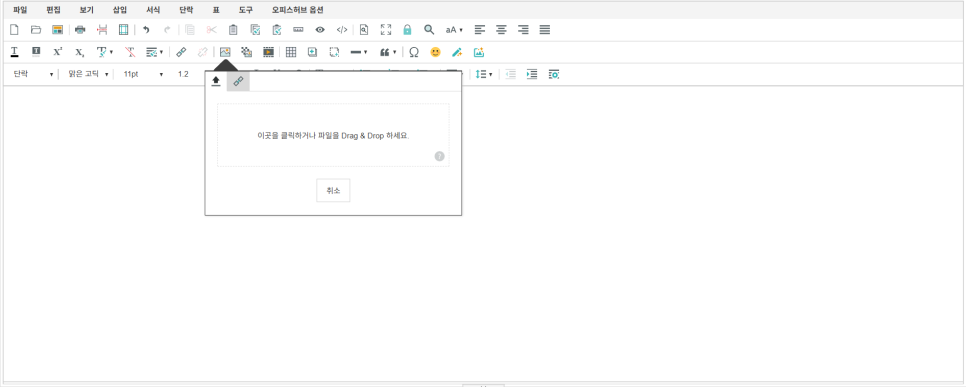Open find with magnifier icon

(429, 30)
